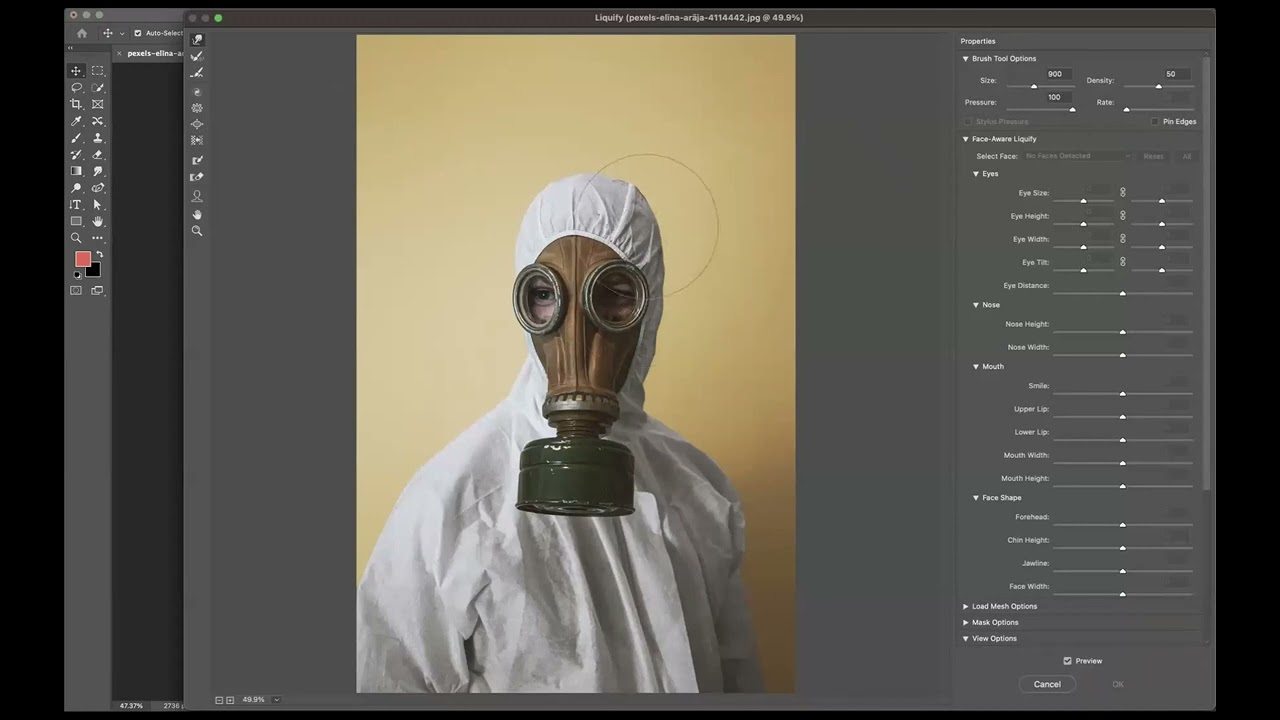Click the Home icon in options bar
Viewport: 1280px width, 720px height.
point(82,33)
